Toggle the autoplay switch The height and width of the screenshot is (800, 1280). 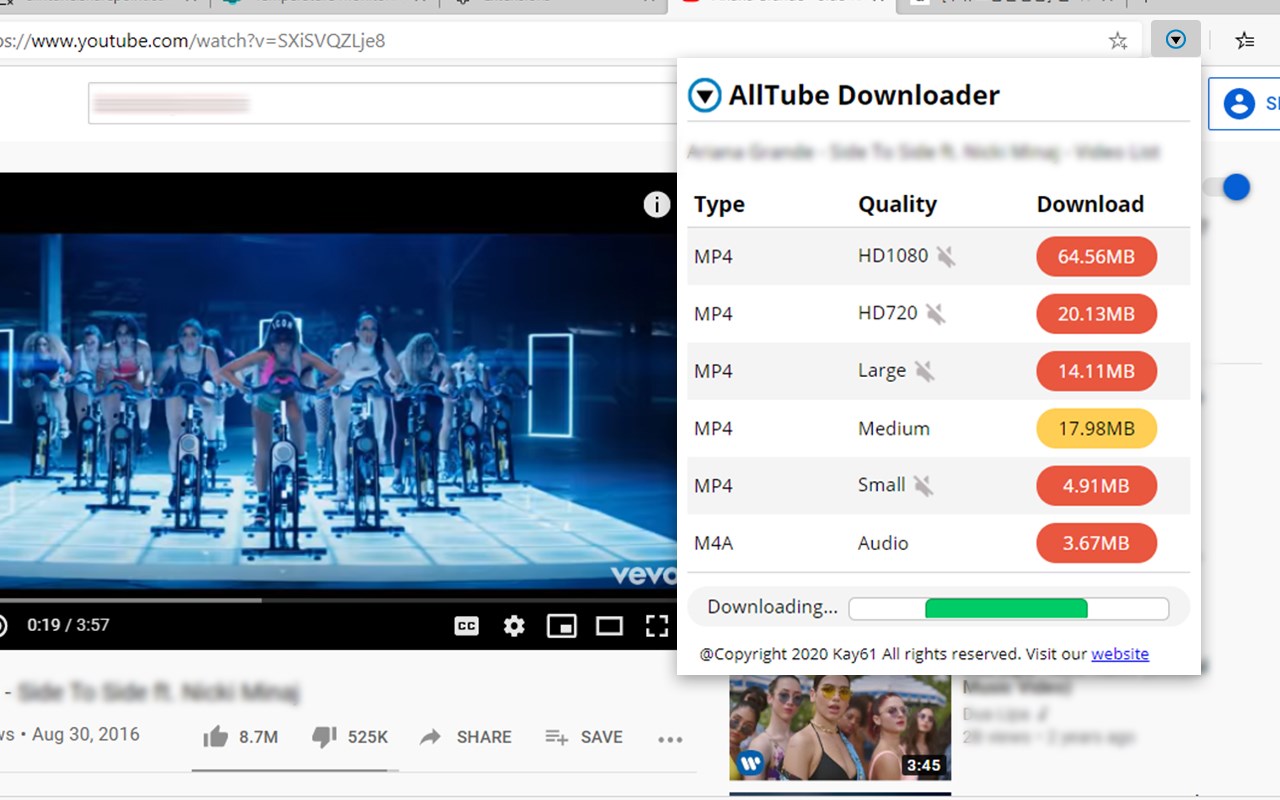click(1228, 187)
